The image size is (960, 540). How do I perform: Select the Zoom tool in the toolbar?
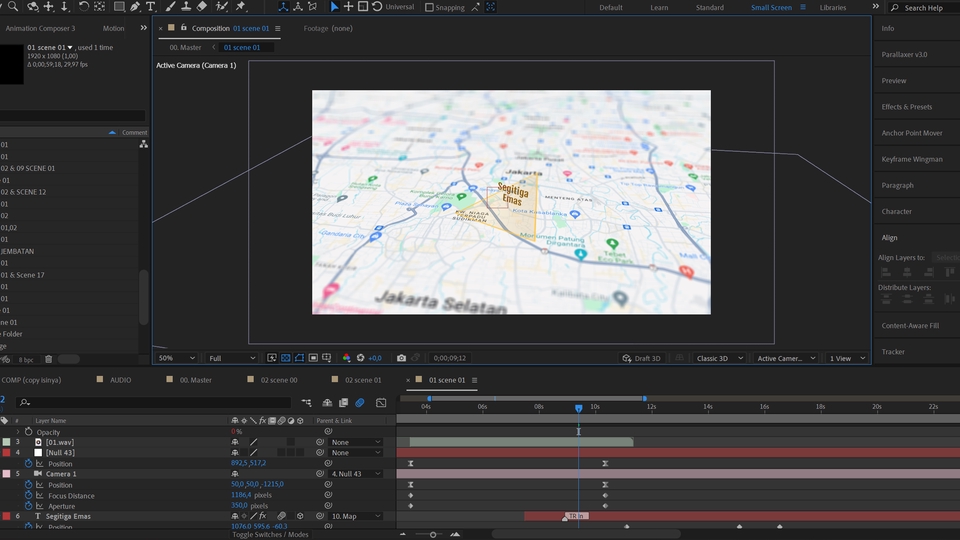(13, 6)
